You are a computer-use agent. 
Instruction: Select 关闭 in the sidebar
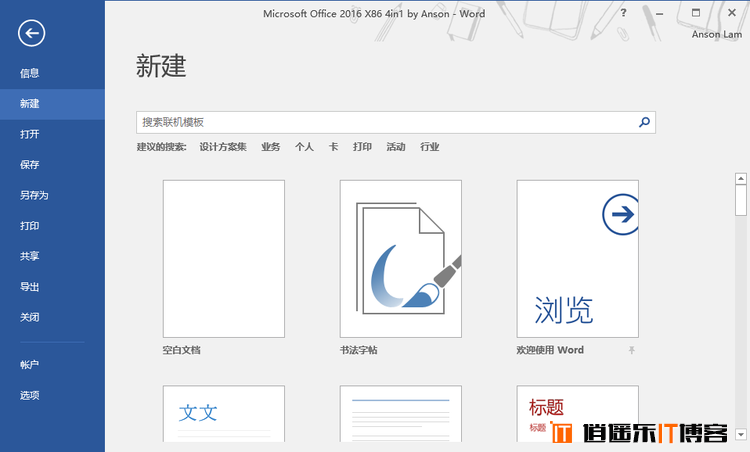pos(52,318)
